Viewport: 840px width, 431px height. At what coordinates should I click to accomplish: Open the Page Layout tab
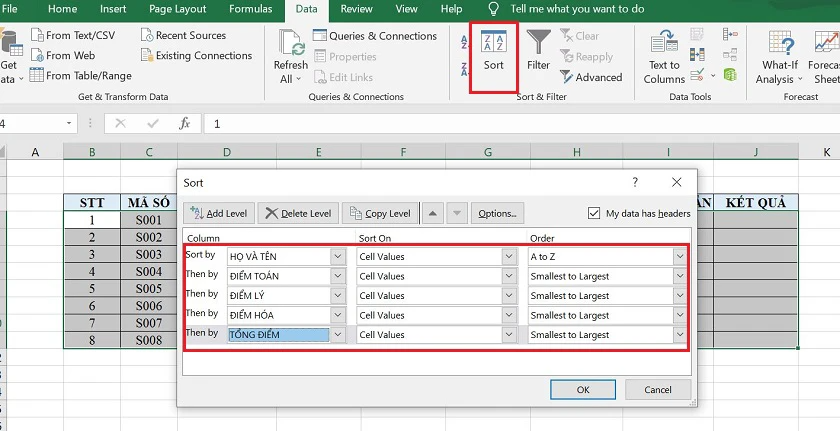177,9
